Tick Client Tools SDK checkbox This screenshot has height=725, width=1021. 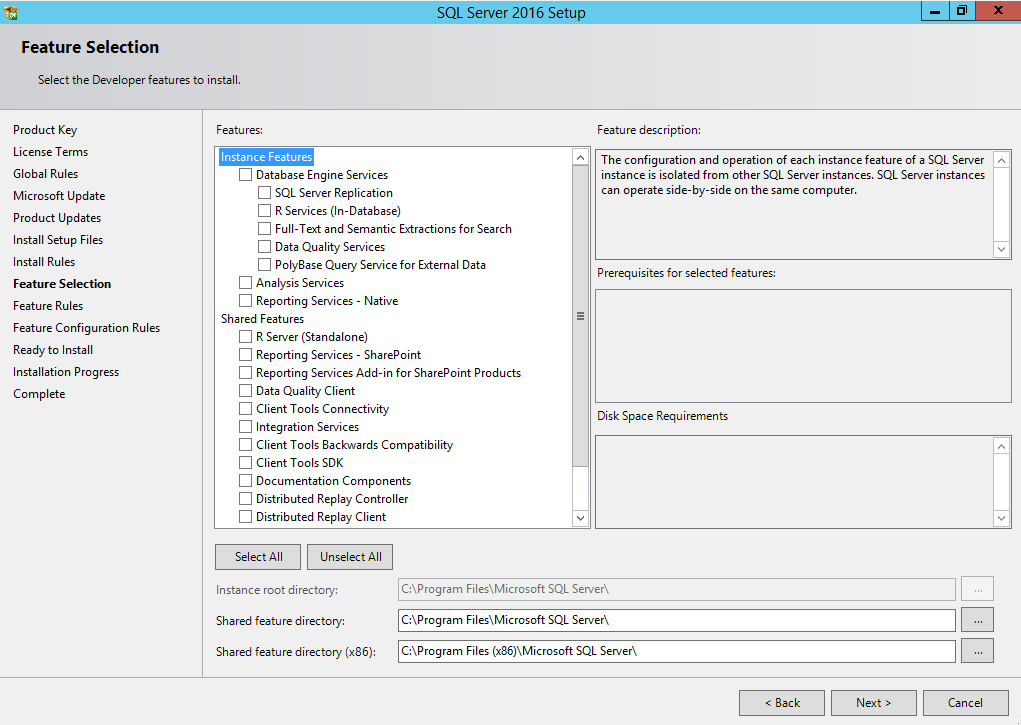click(x=245, y=462)
